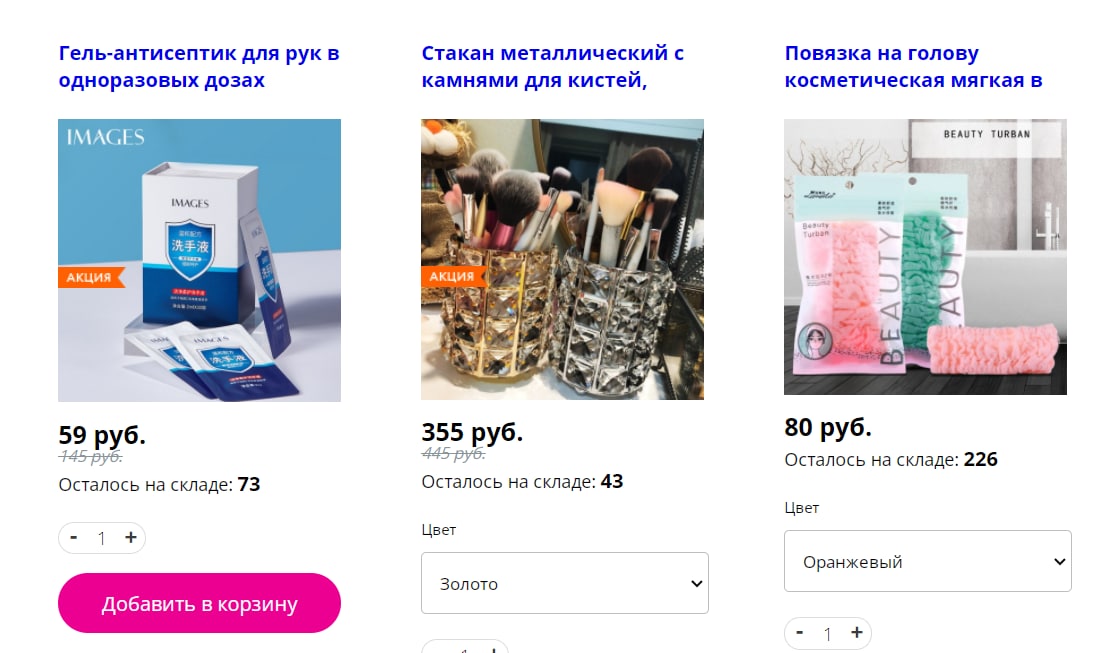Open the Стакан металлический с камнями title link
The height and width of the screenshot is (653, 1116).
552,66
